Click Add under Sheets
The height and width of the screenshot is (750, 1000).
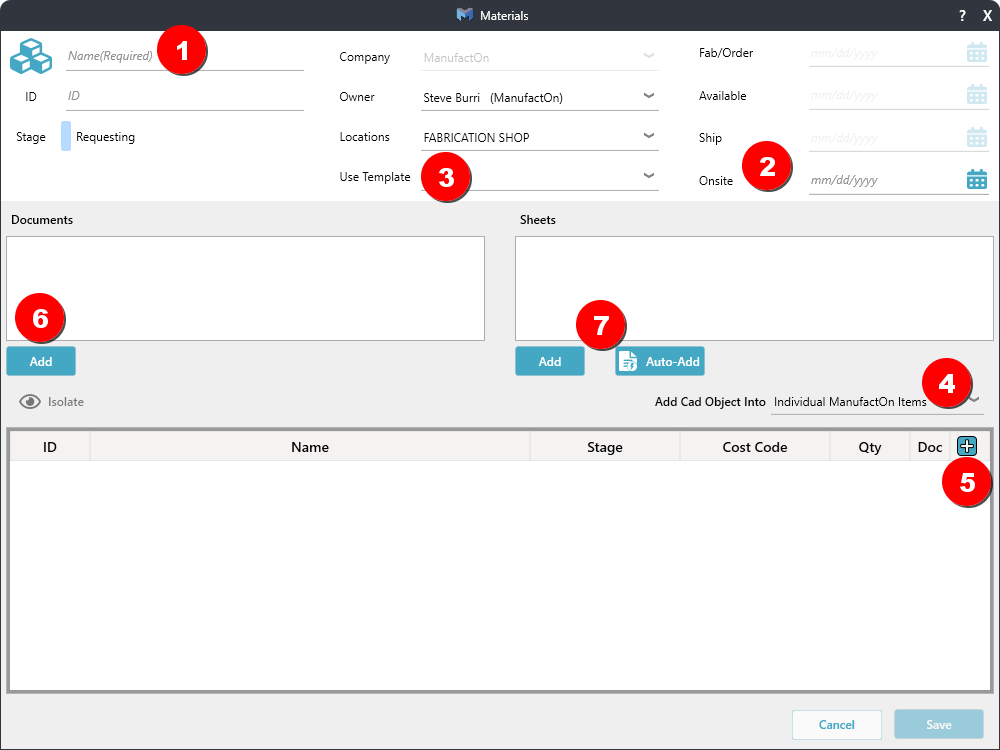coord(549,361)
